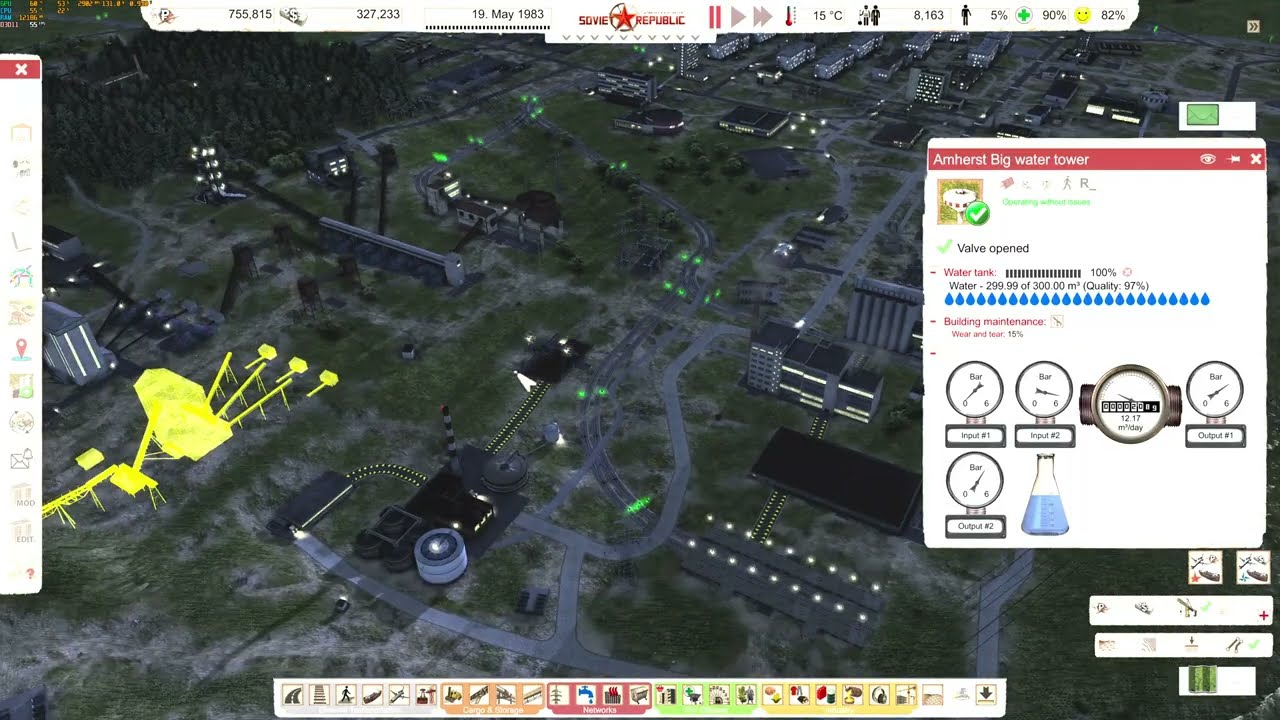Click the pipe connection tool icon
The height and width of the screenshot is (720, 1280).
tap(1234, 644)
